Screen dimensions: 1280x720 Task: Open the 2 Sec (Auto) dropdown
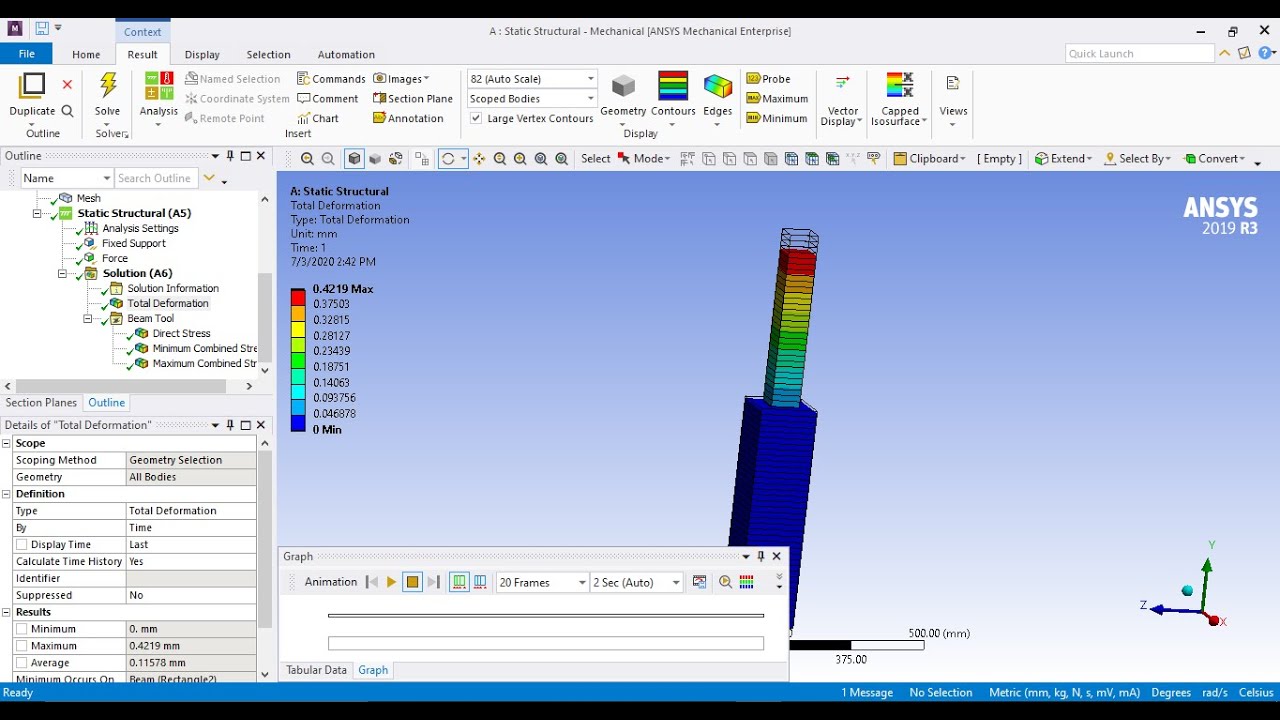click(637, 582)
